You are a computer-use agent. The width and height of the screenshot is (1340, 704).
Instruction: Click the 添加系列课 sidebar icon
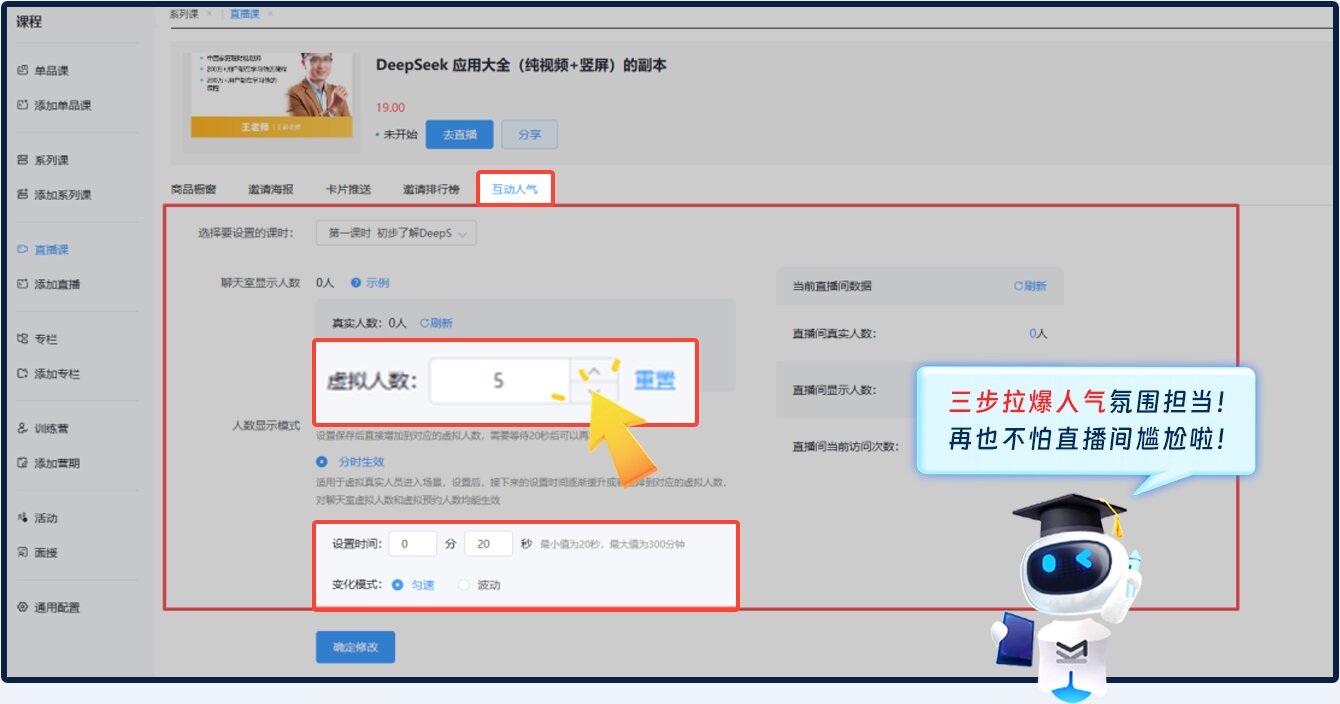click(x=23, y=194)
